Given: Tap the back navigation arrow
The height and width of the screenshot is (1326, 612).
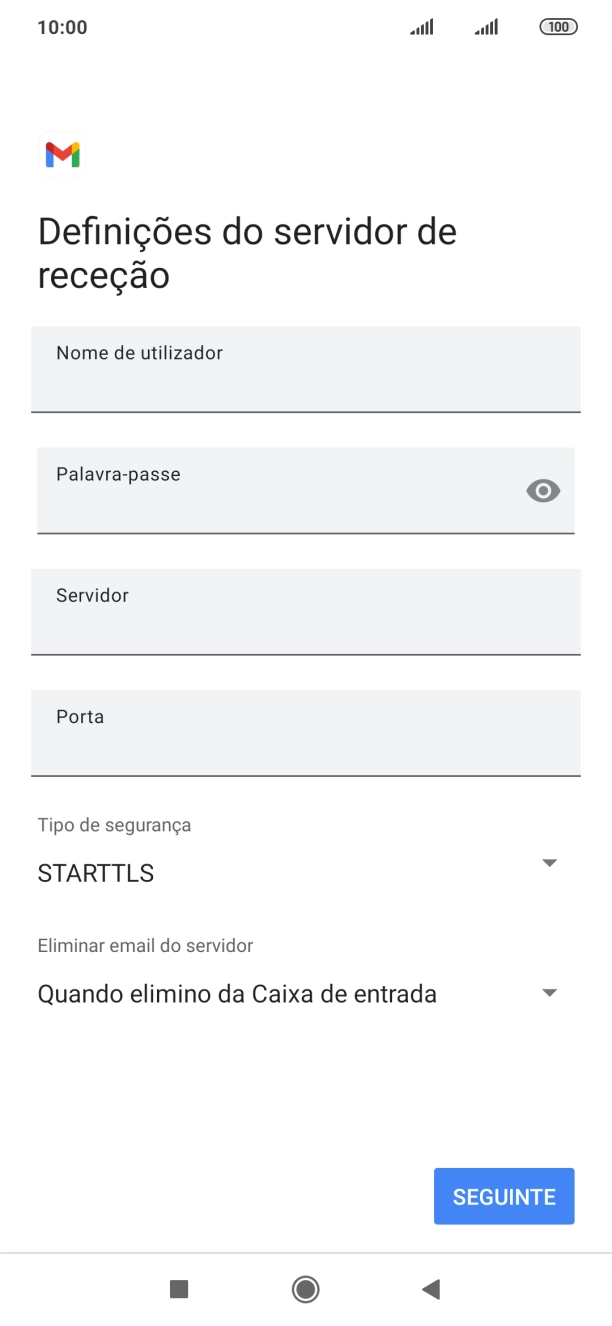Looking at the screenshot, I should tap(430, 1289).
